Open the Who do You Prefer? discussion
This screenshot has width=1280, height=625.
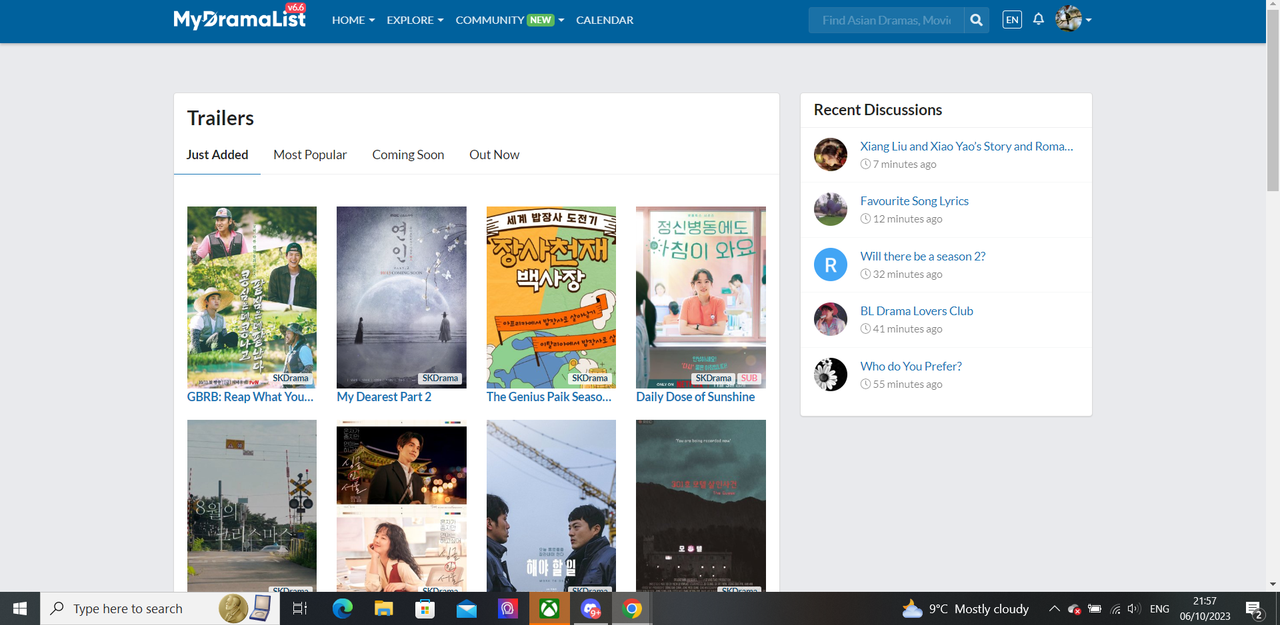coord(911,366)
